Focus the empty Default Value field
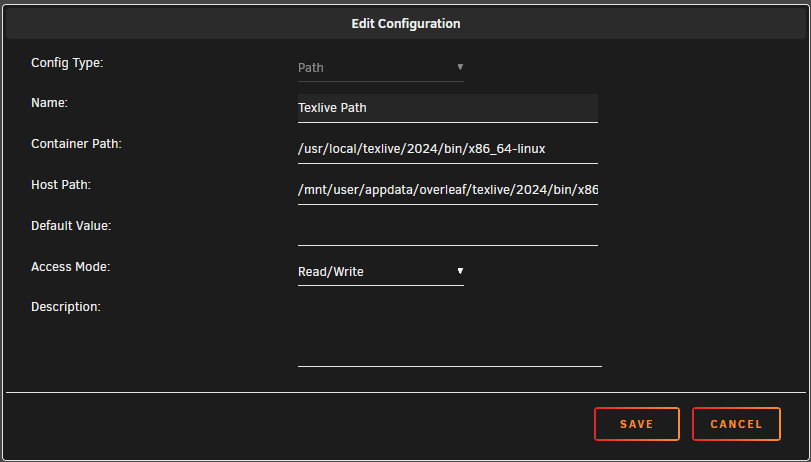The width and height of the screenshot is (811, 462). [x=448, y=231]
